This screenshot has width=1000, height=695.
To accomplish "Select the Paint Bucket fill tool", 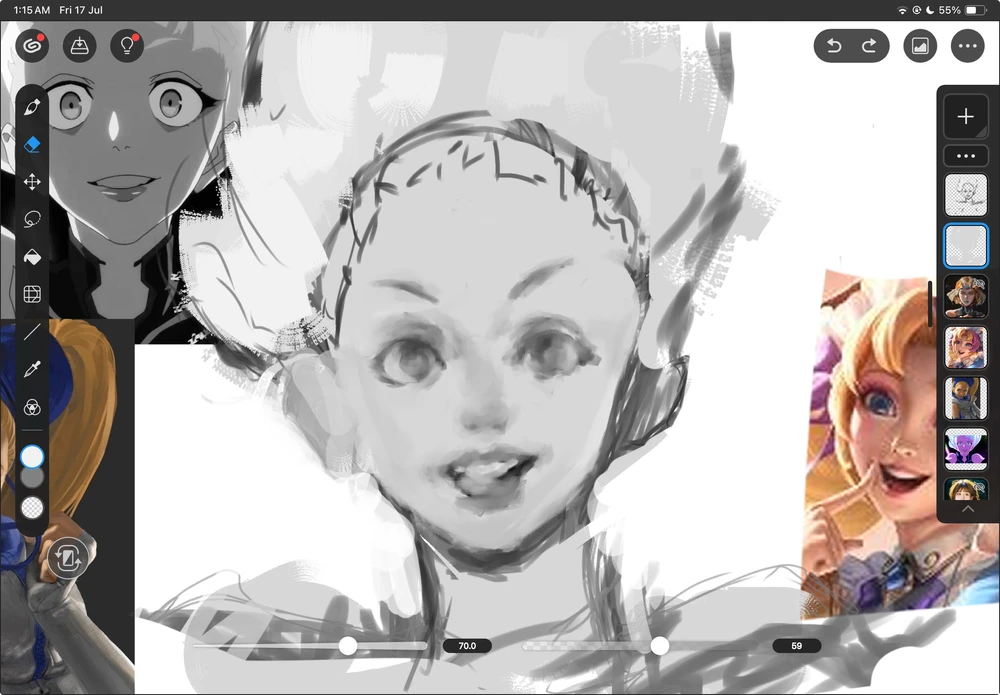I will (x=32, y=257).
